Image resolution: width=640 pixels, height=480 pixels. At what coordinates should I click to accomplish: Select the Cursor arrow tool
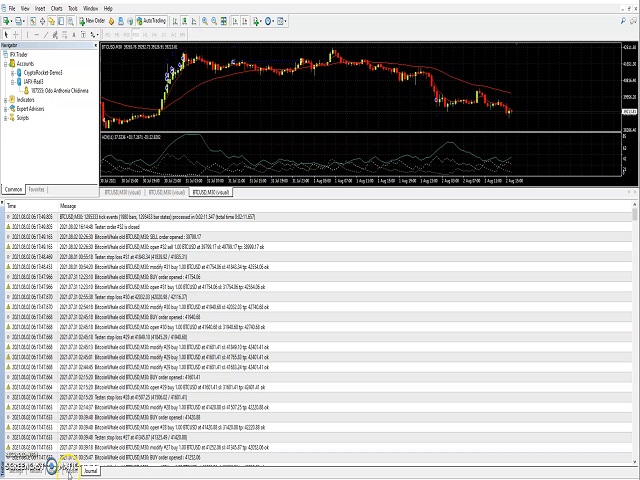tap(6, 35)
